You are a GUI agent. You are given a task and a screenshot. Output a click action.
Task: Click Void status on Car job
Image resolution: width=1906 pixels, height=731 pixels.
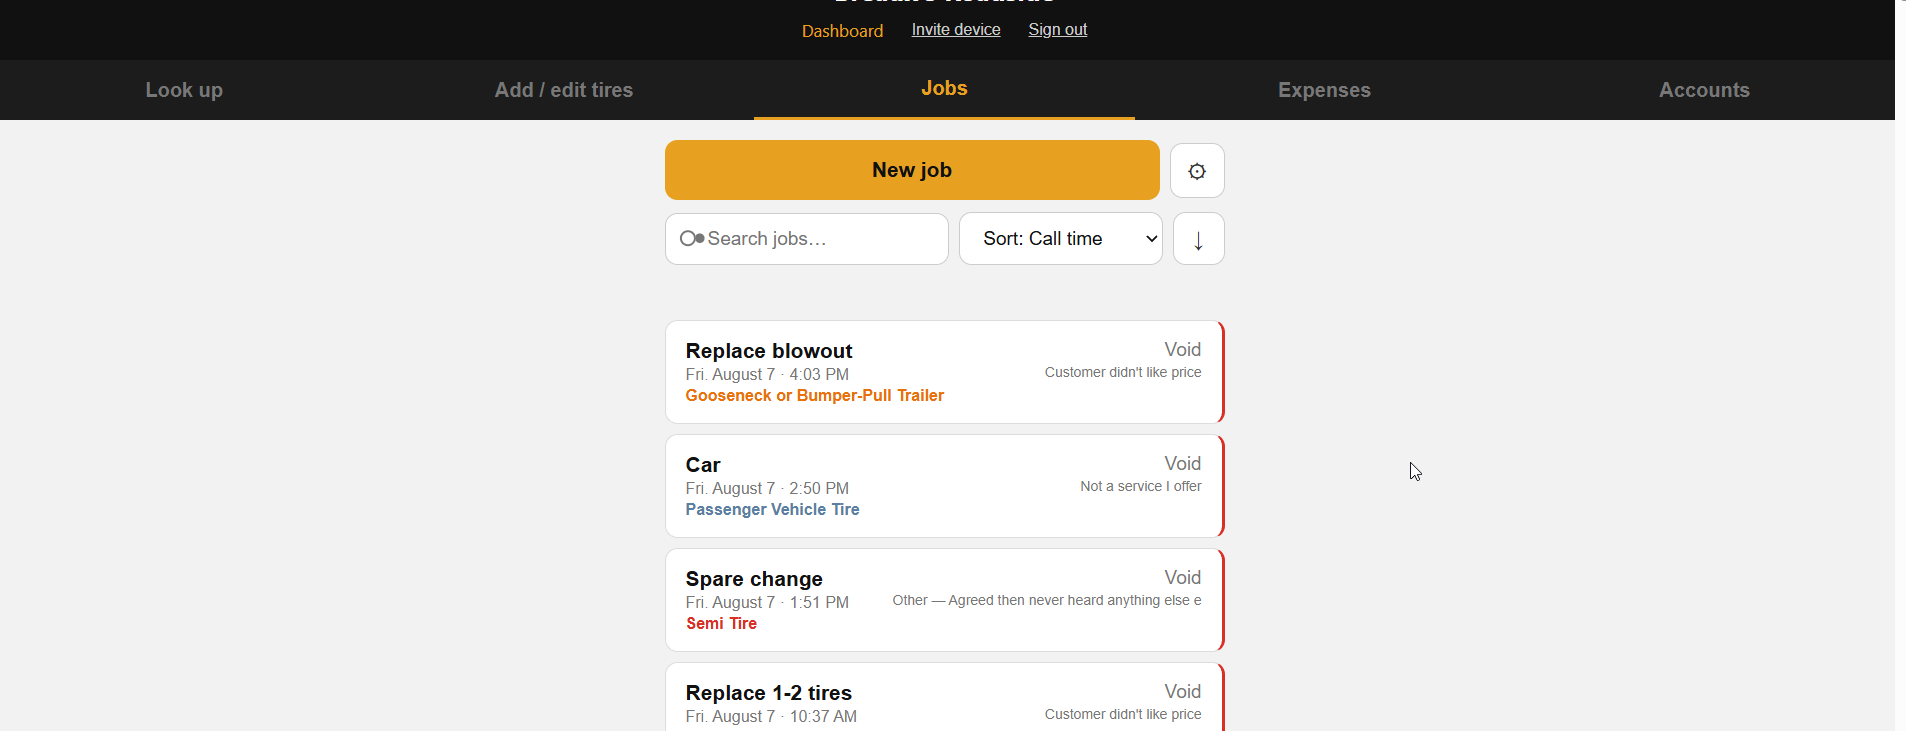pos(1182,464)
